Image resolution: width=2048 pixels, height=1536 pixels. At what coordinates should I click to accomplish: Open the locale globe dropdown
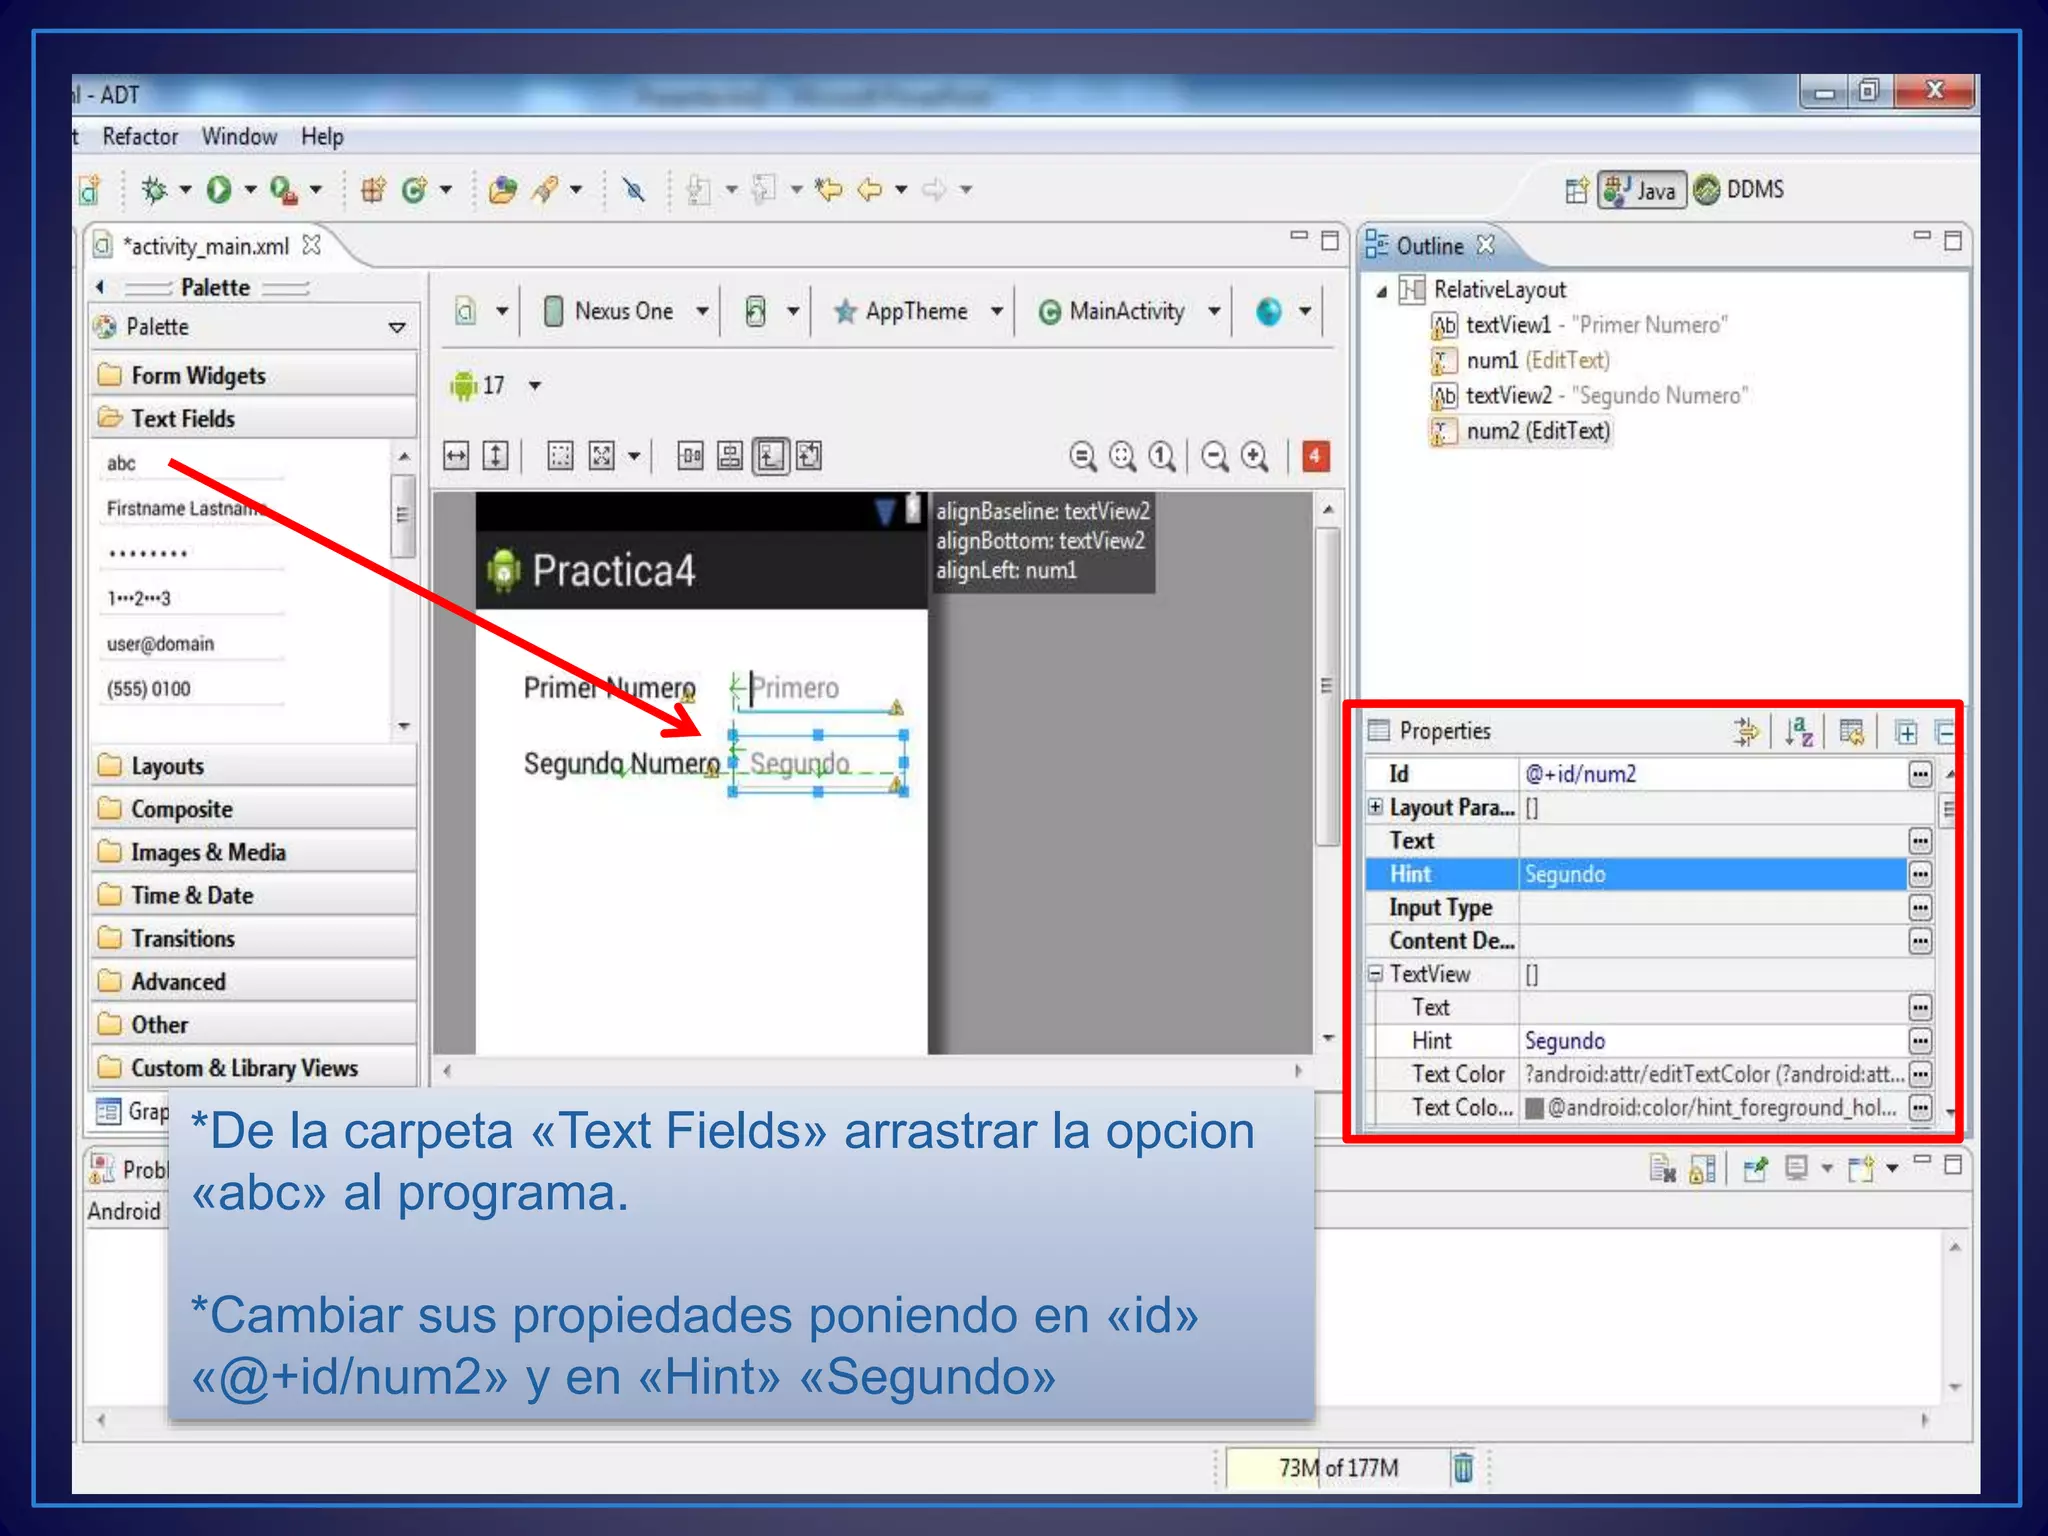(x=1284, y=311)
